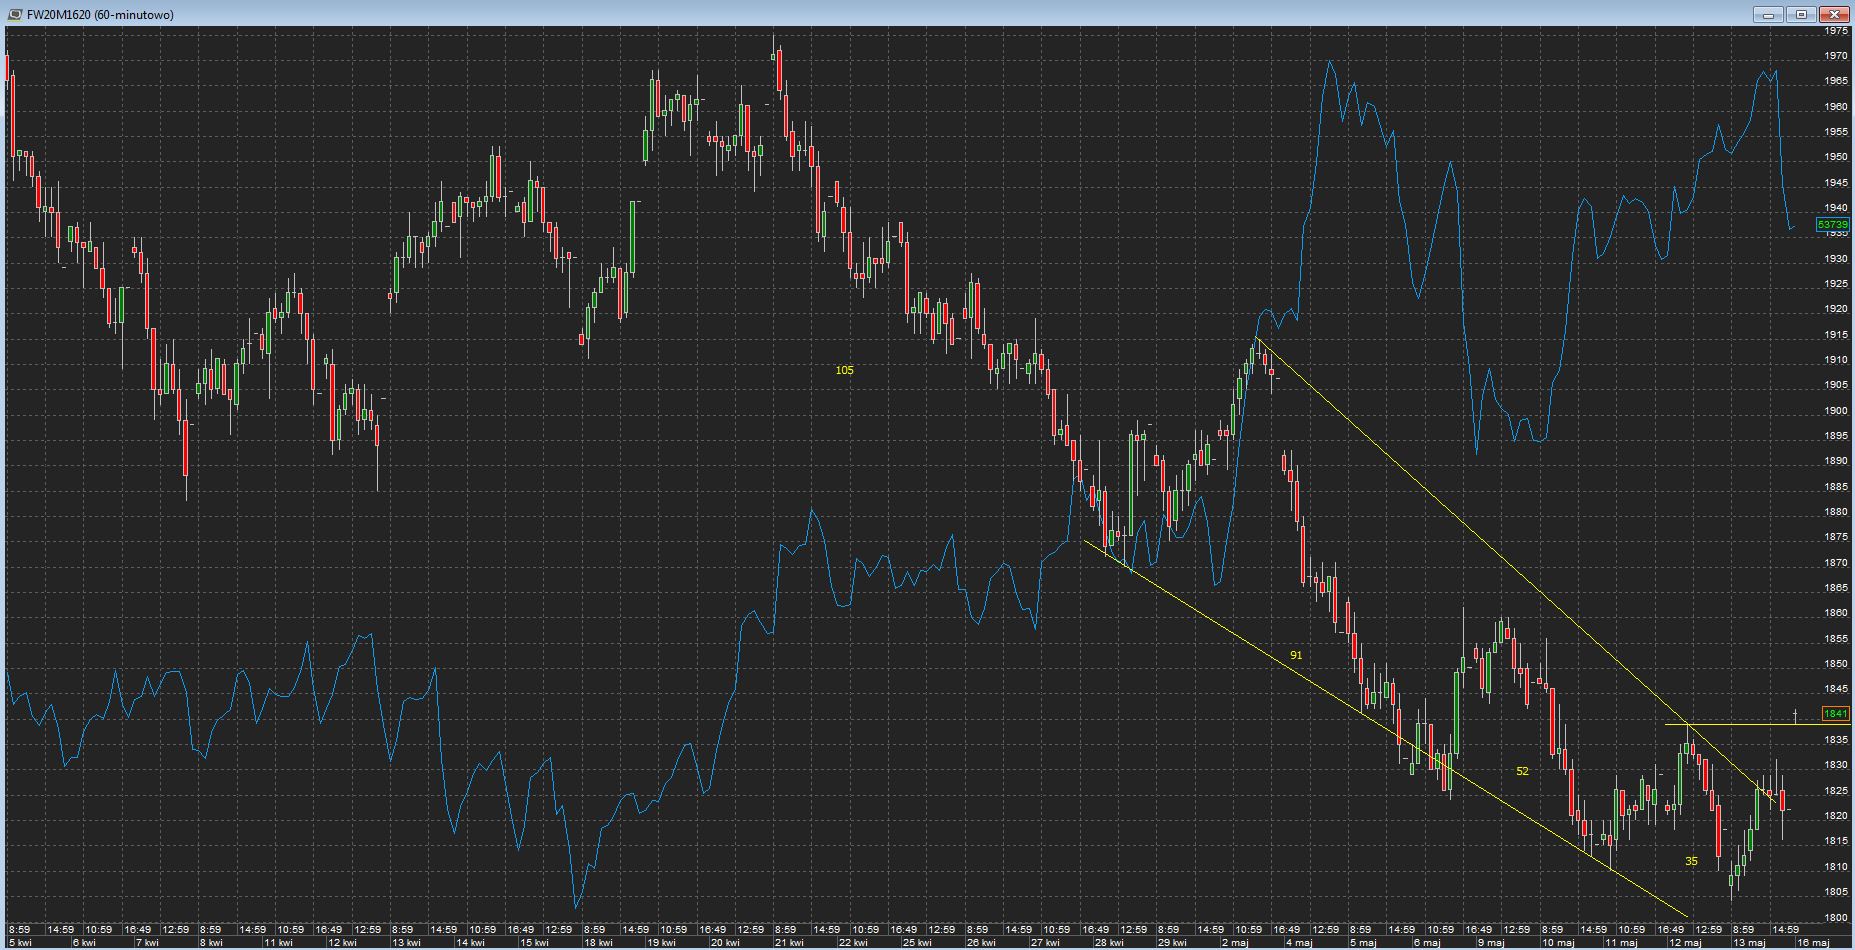Maximize the FW20M1620 chart window

pyautogui.click(x=1802, y=14)
